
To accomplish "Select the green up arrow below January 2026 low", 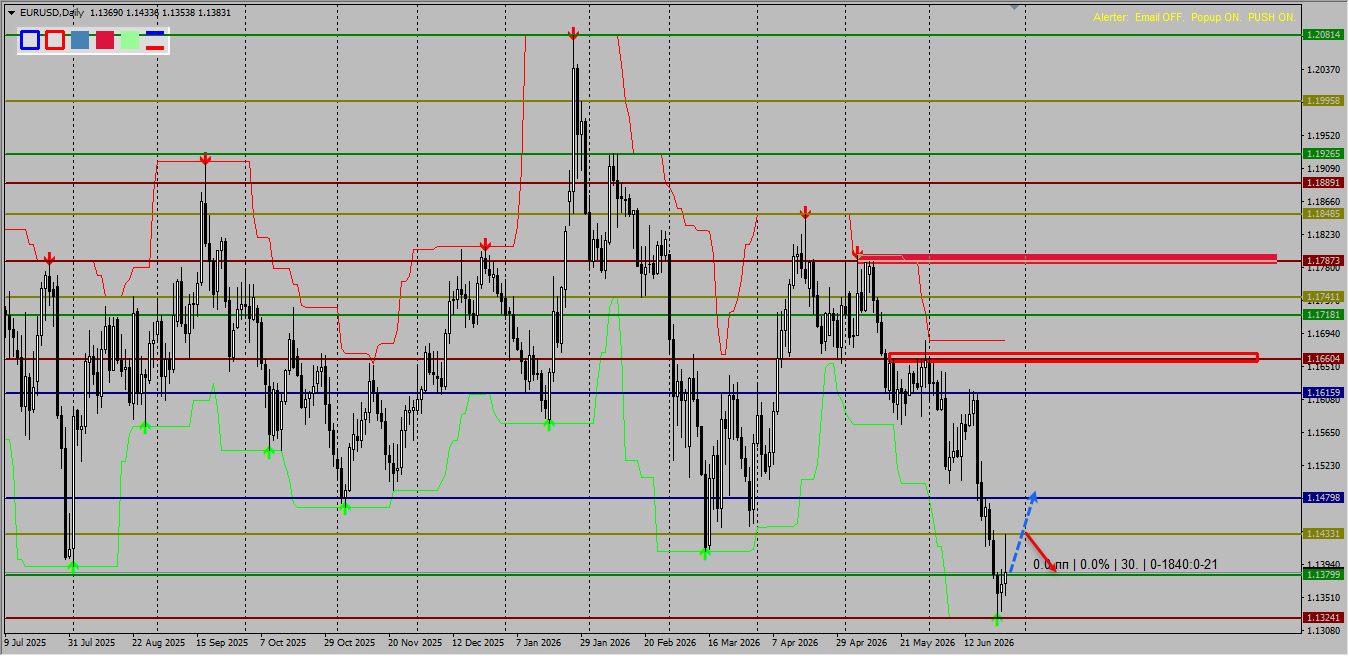I will point(548,424).
